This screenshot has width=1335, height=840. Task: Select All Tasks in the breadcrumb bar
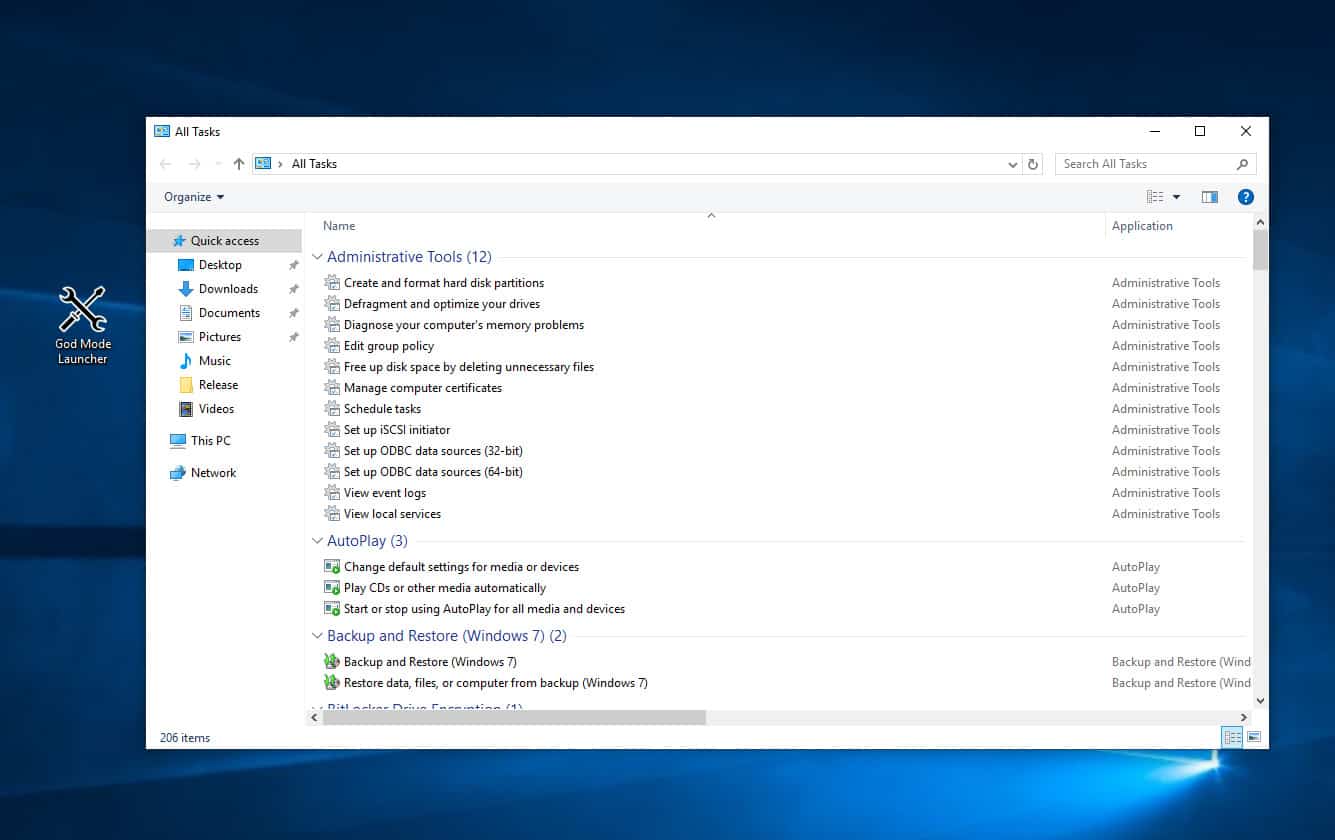[x=313, y=163]
